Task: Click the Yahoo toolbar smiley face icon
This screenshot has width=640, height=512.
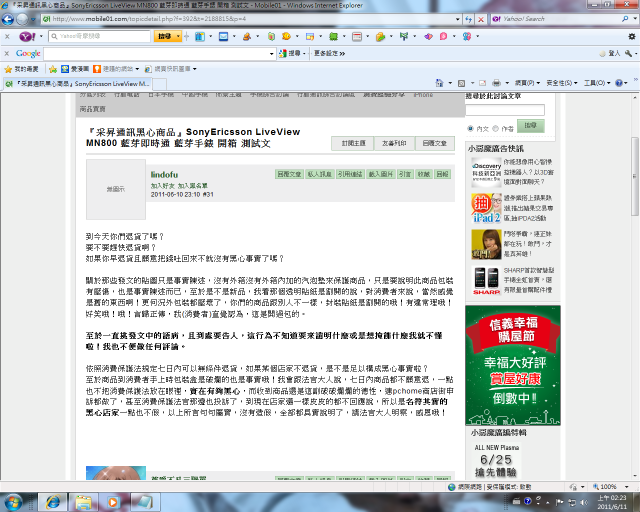Action: coord(287,36)
